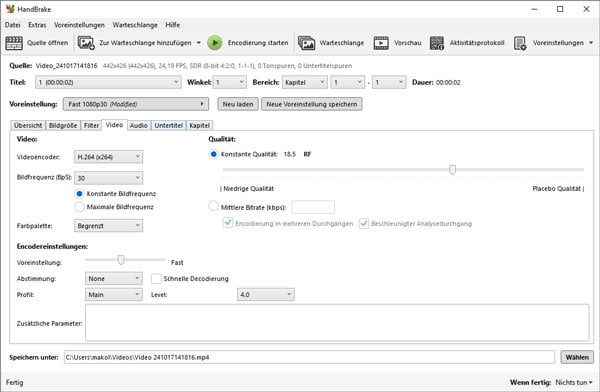Image resolution: width=600 pixels, height=392 pixels.
Task: Click the source name Video_241017141816
Action: click(67, 66)
